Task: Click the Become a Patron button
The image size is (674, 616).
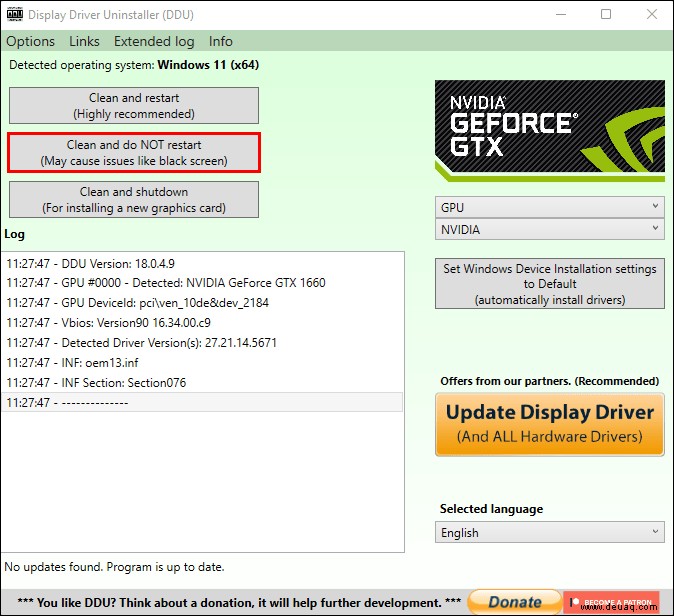Action: (x=611, y=602)
